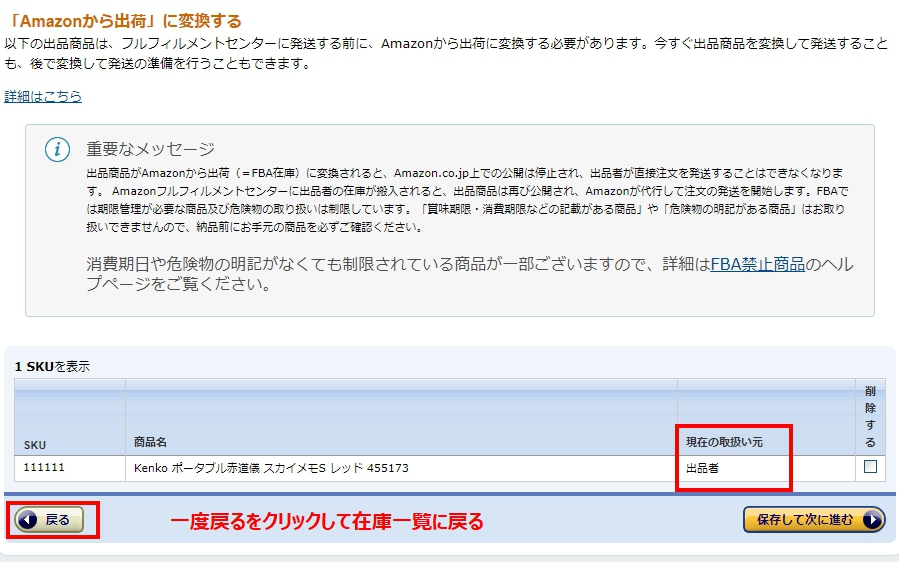Click the right arrow icon on 保存して次に進む
The height and width of the screenshot is (562, 899).
(871, 520)
